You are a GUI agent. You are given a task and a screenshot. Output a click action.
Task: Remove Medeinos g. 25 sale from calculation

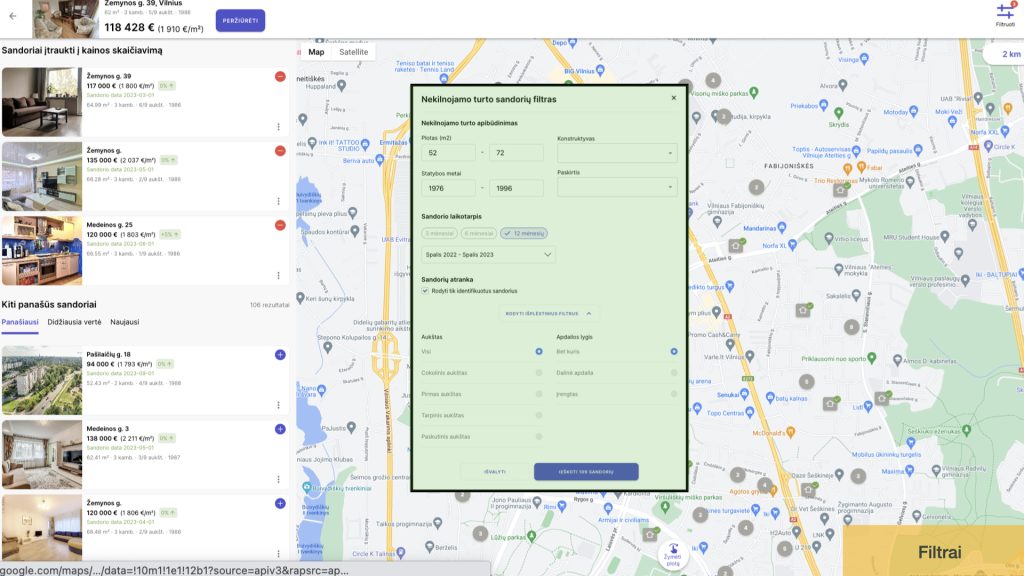(x=279, y=225)
